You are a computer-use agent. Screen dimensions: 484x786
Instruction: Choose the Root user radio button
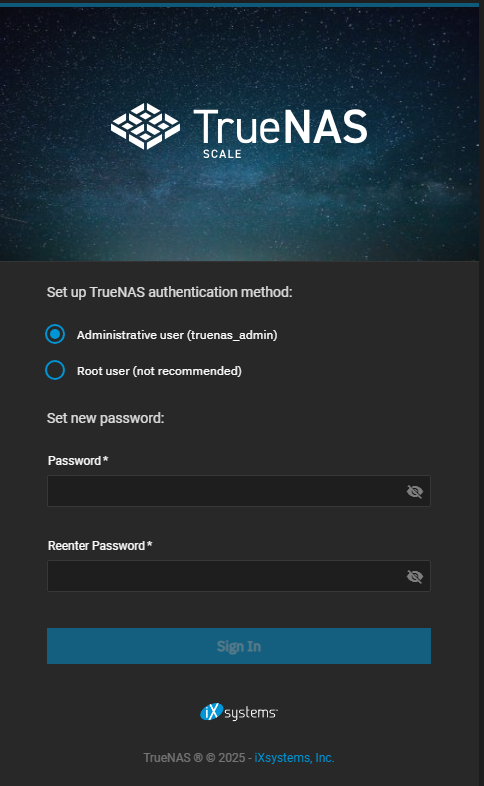55,370
